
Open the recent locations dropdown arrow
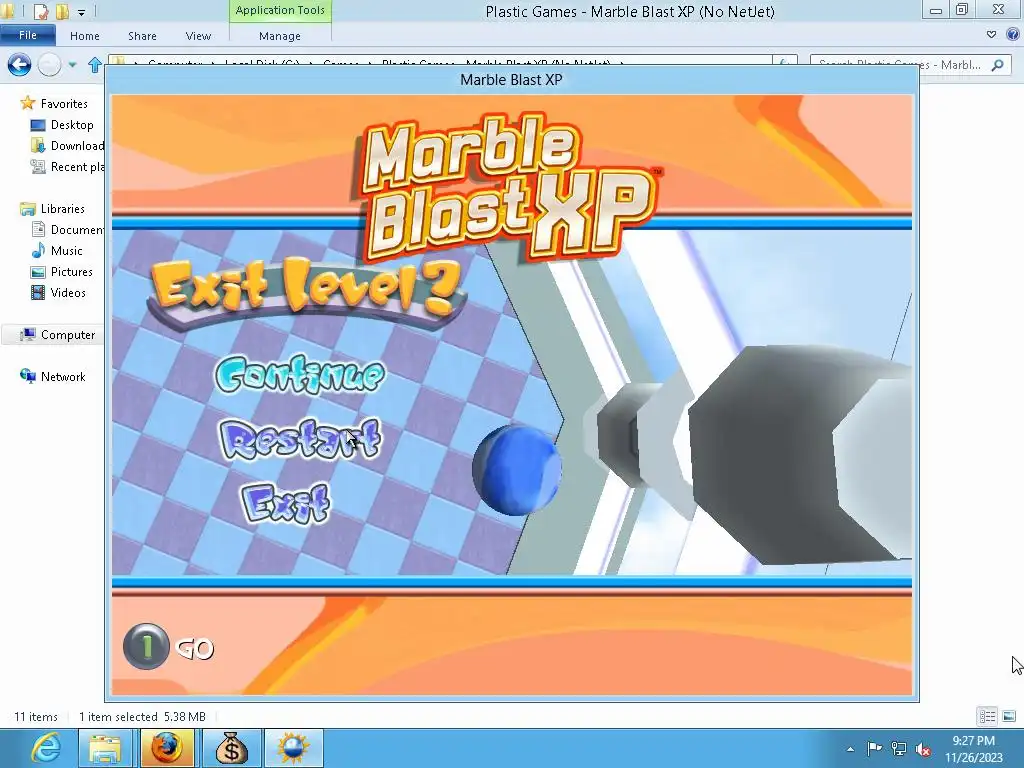(x=72, y=65)
